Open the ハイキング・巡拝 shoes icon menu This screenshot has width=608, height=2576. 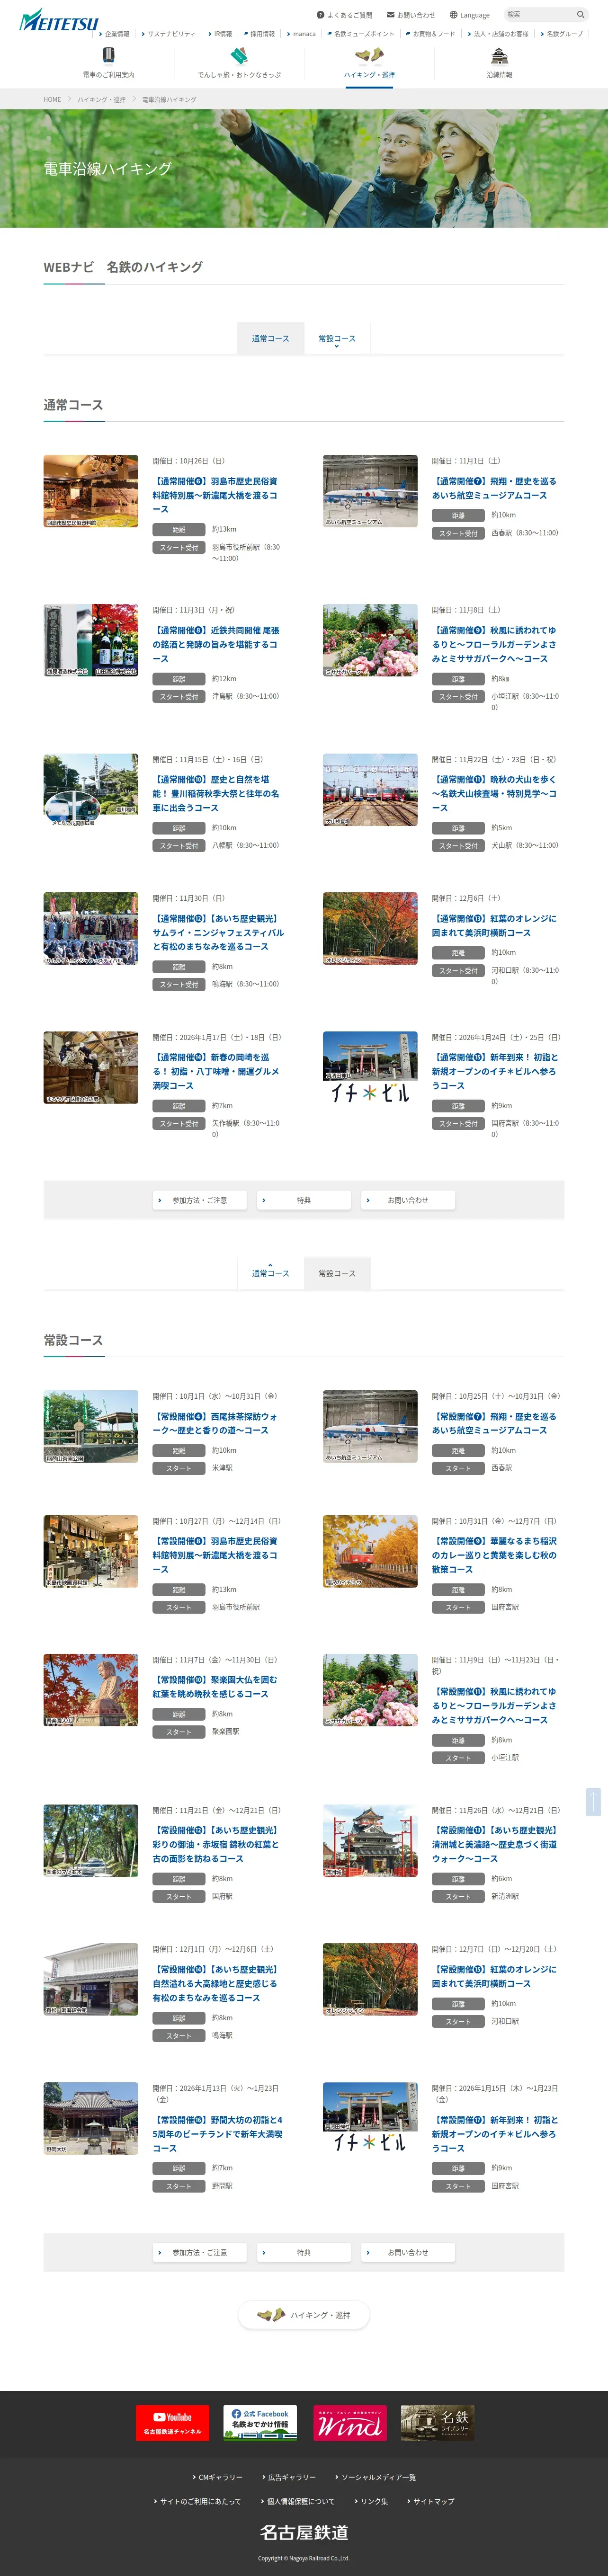click(369, 62)
